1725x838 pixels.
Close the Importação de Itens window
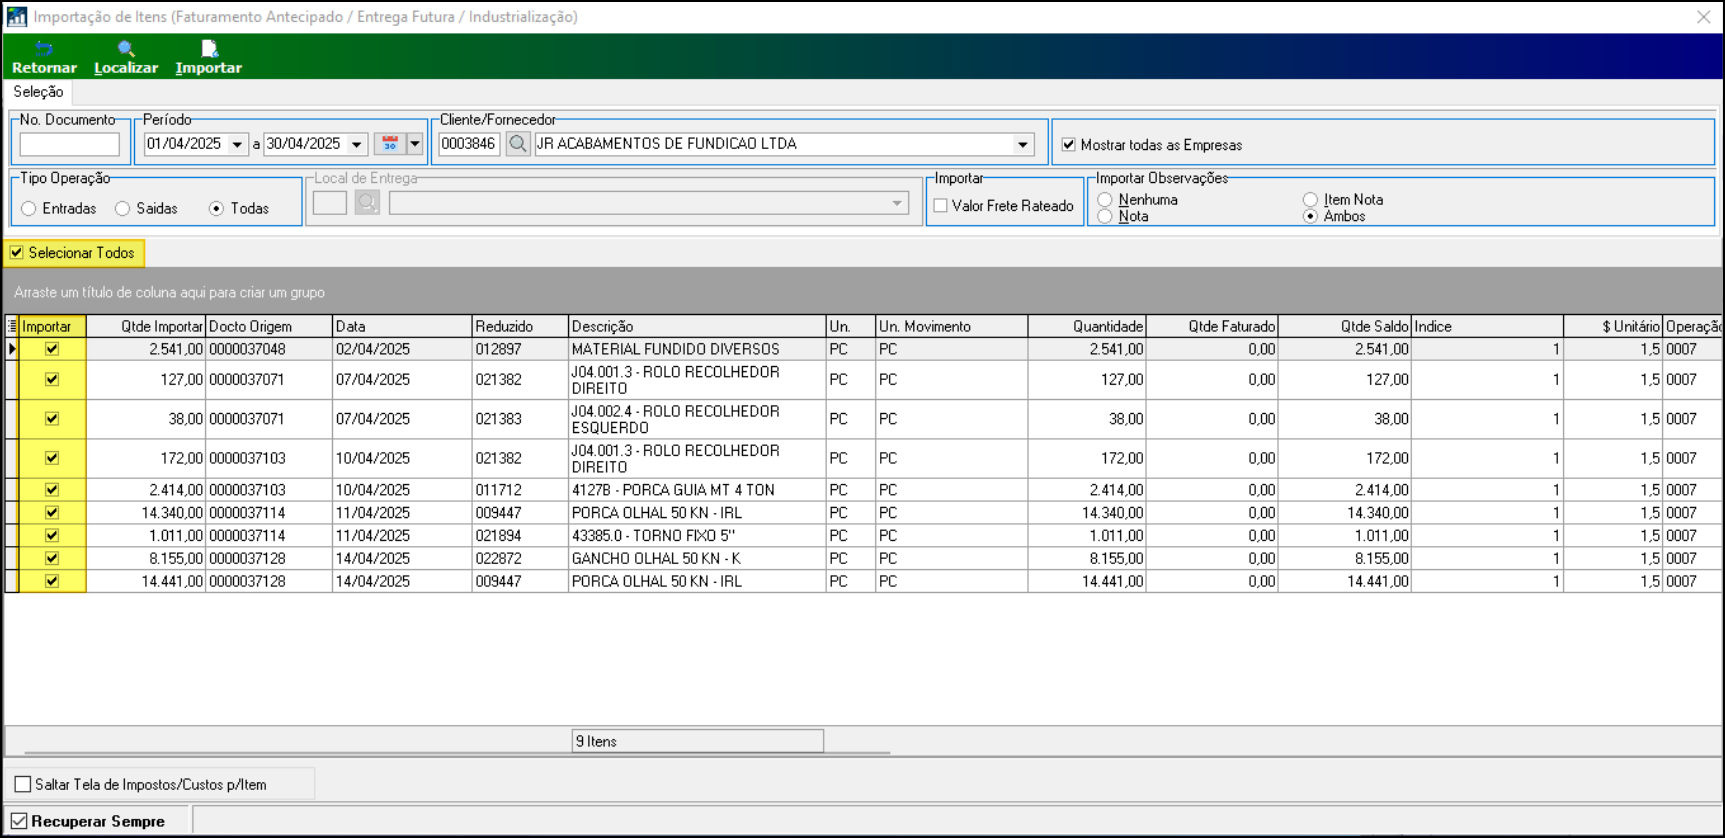tap(1704, 17)
